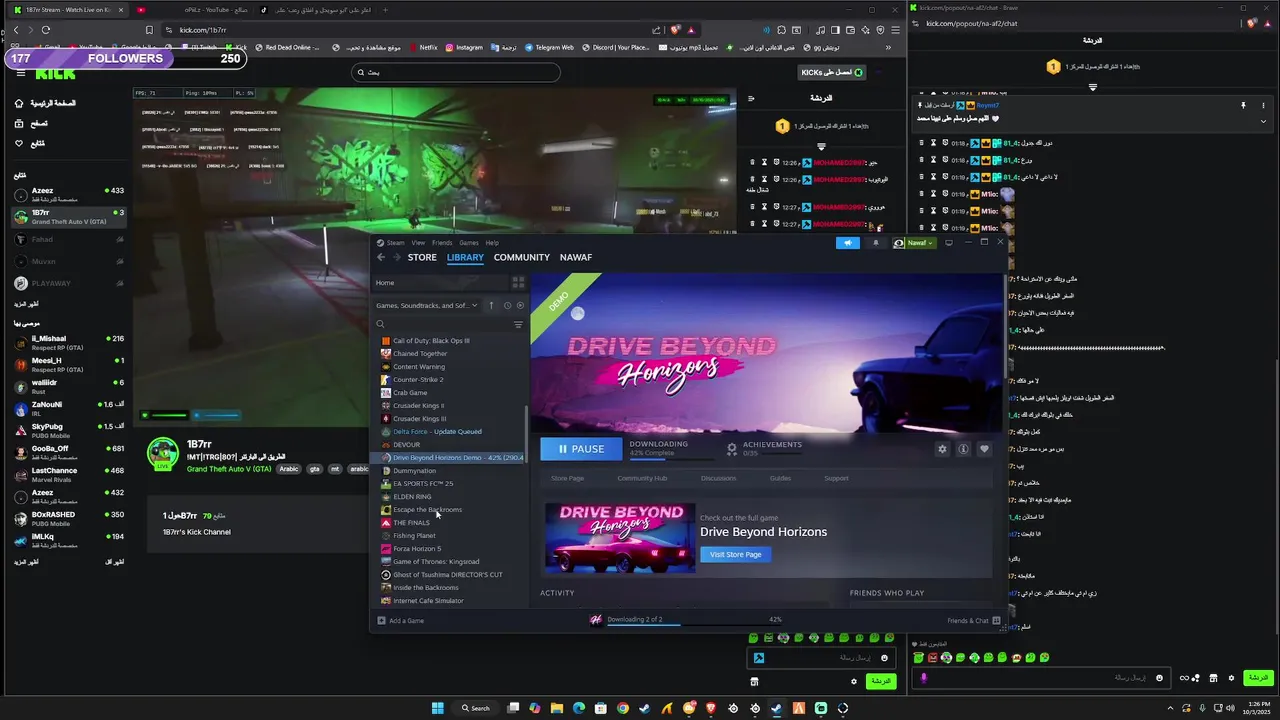Open File Explorer from taskbar

click(557, 708)
